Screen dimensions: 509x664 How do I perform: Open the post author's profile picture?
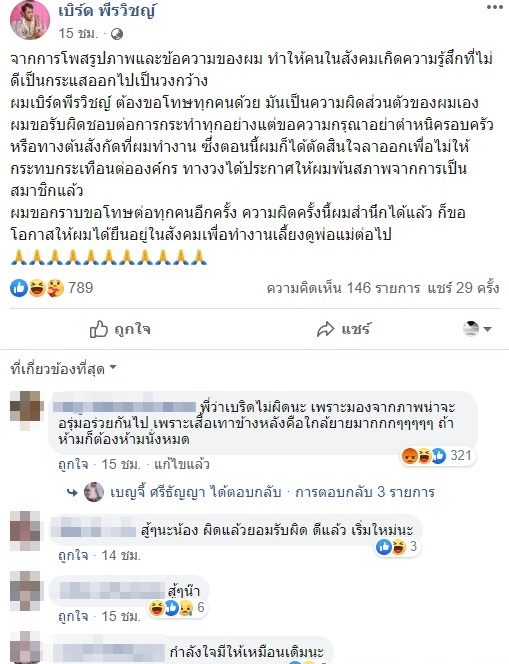[30, 20]
